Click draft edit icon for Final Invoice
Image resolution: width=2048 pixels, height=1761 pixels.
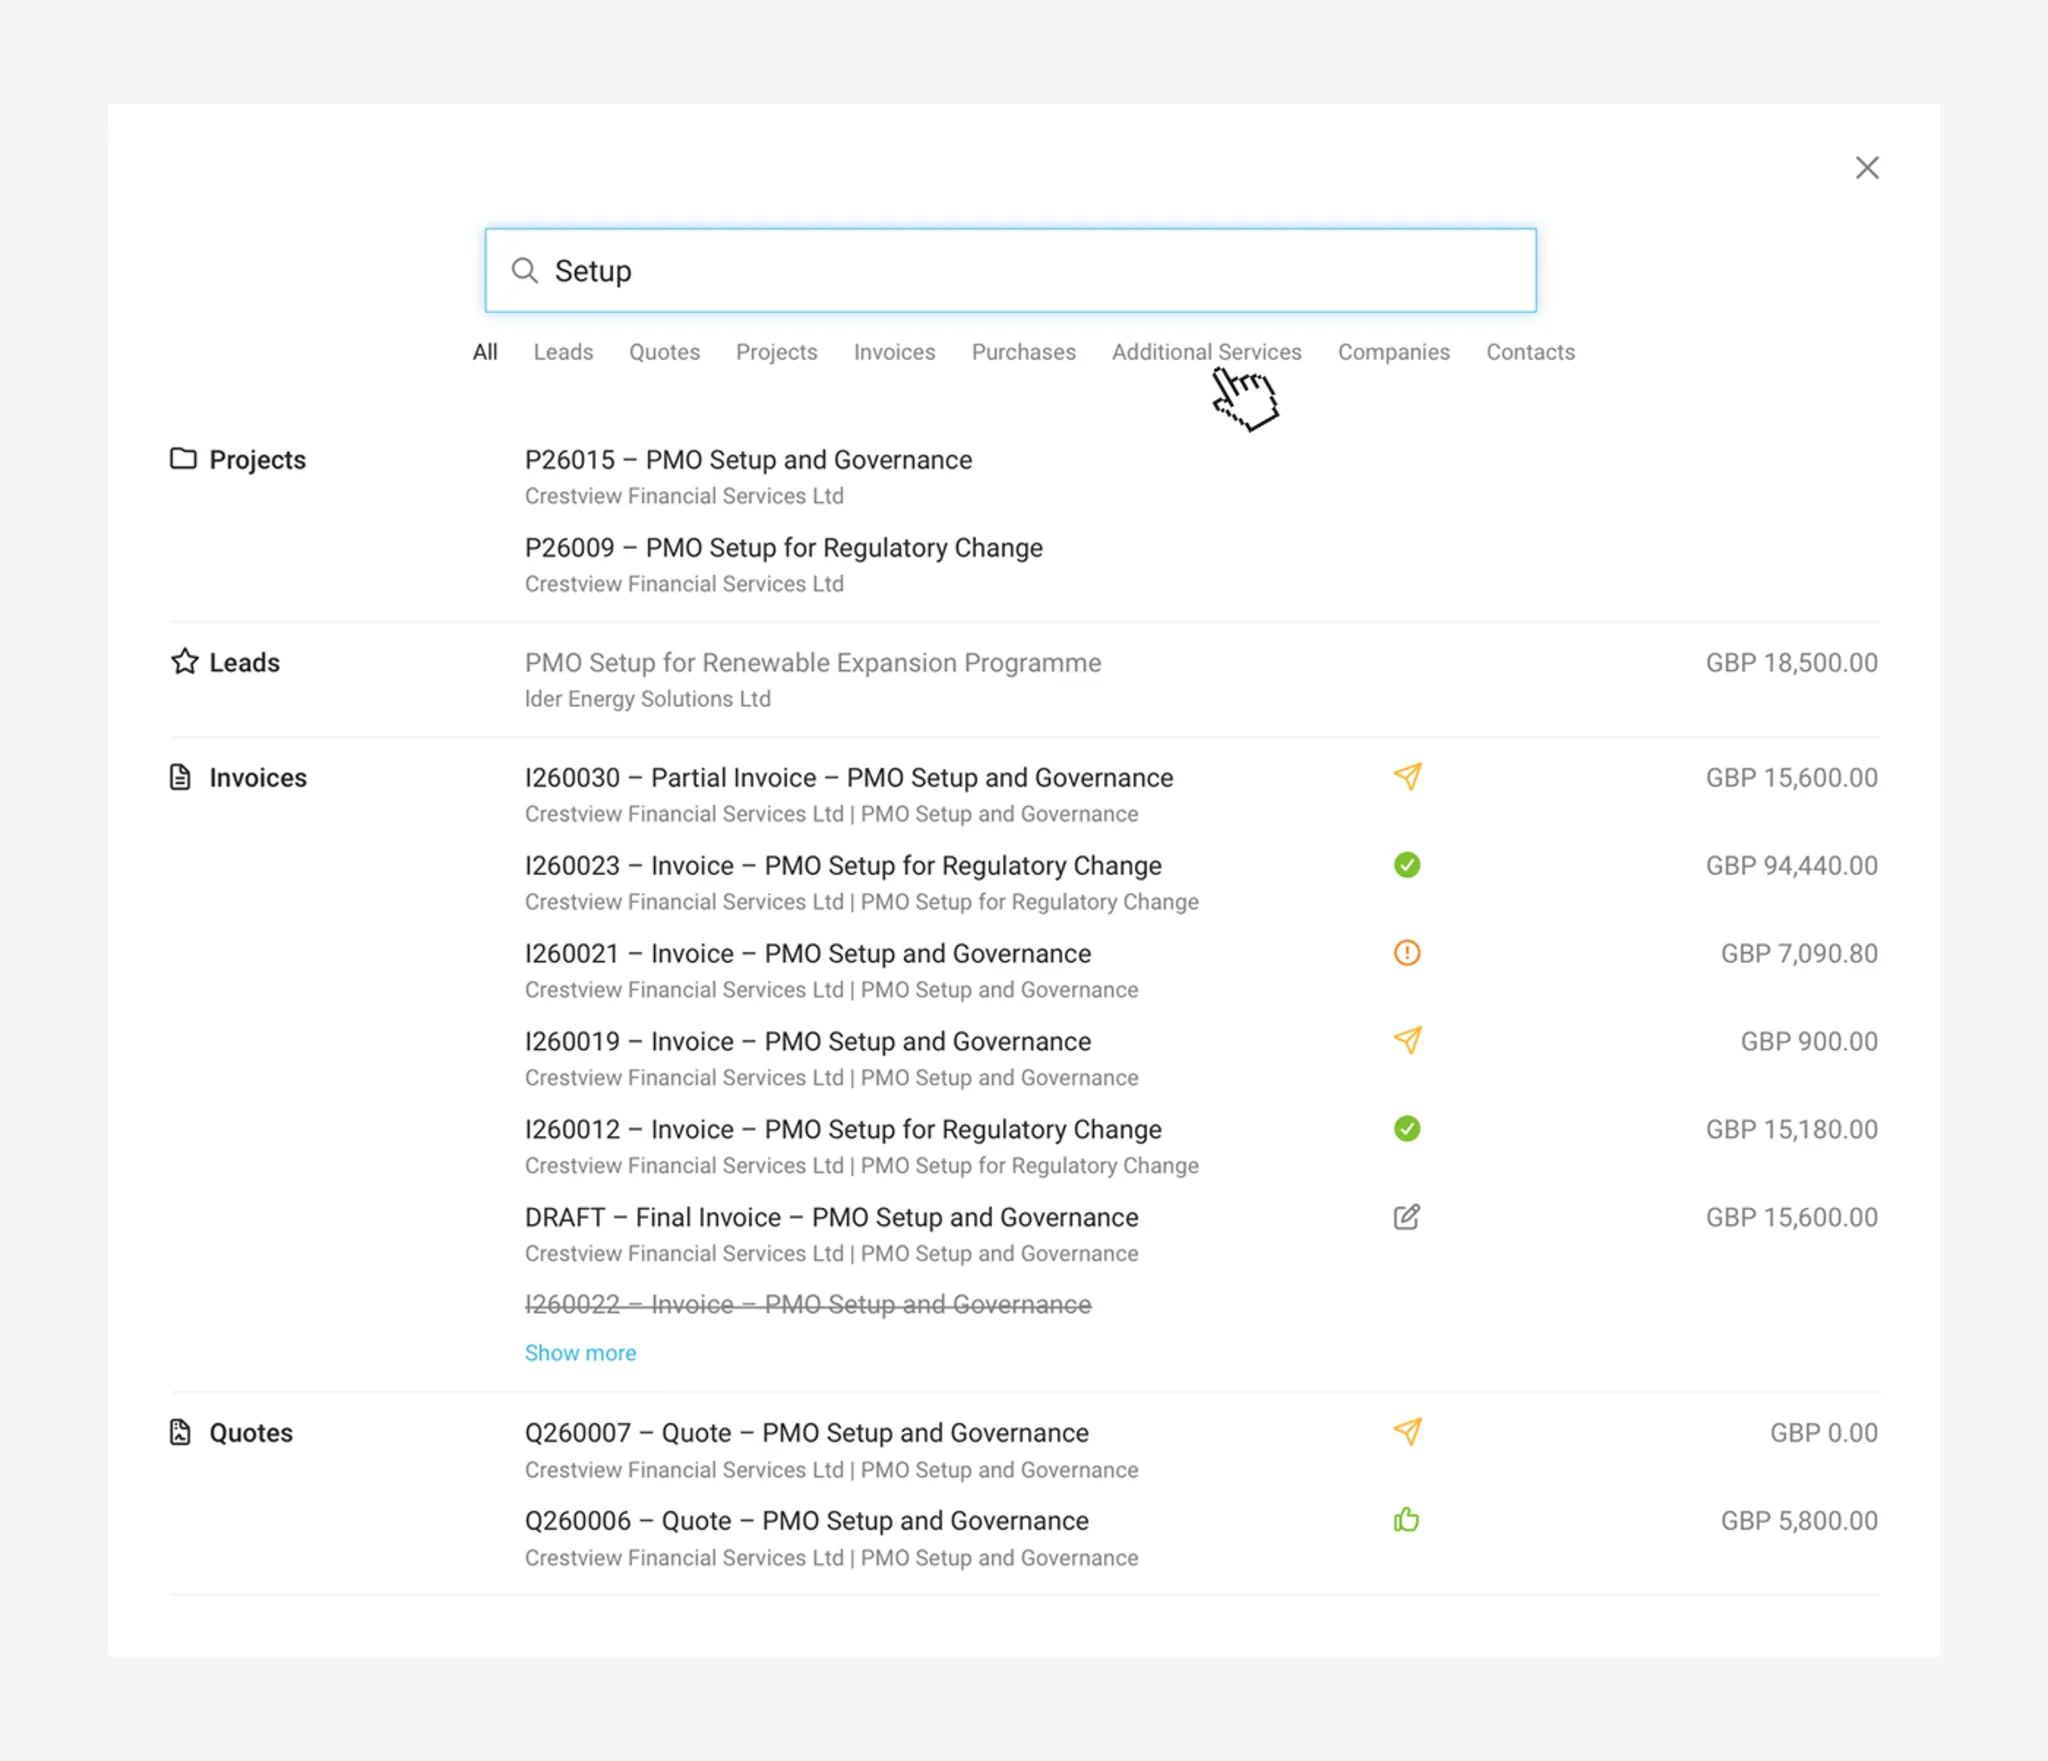tap(1407, 1217)
